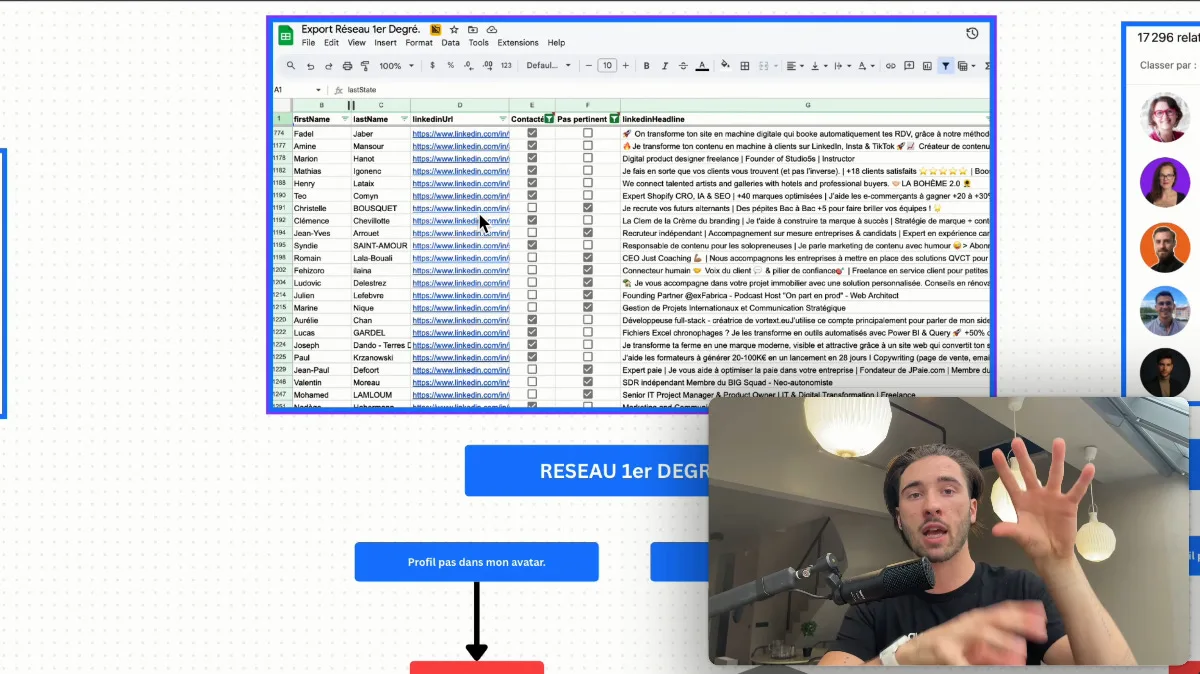This screenshot has width=1200, height=674.
Task: Open filter menu on lastName column
Action: coord(404,119)
